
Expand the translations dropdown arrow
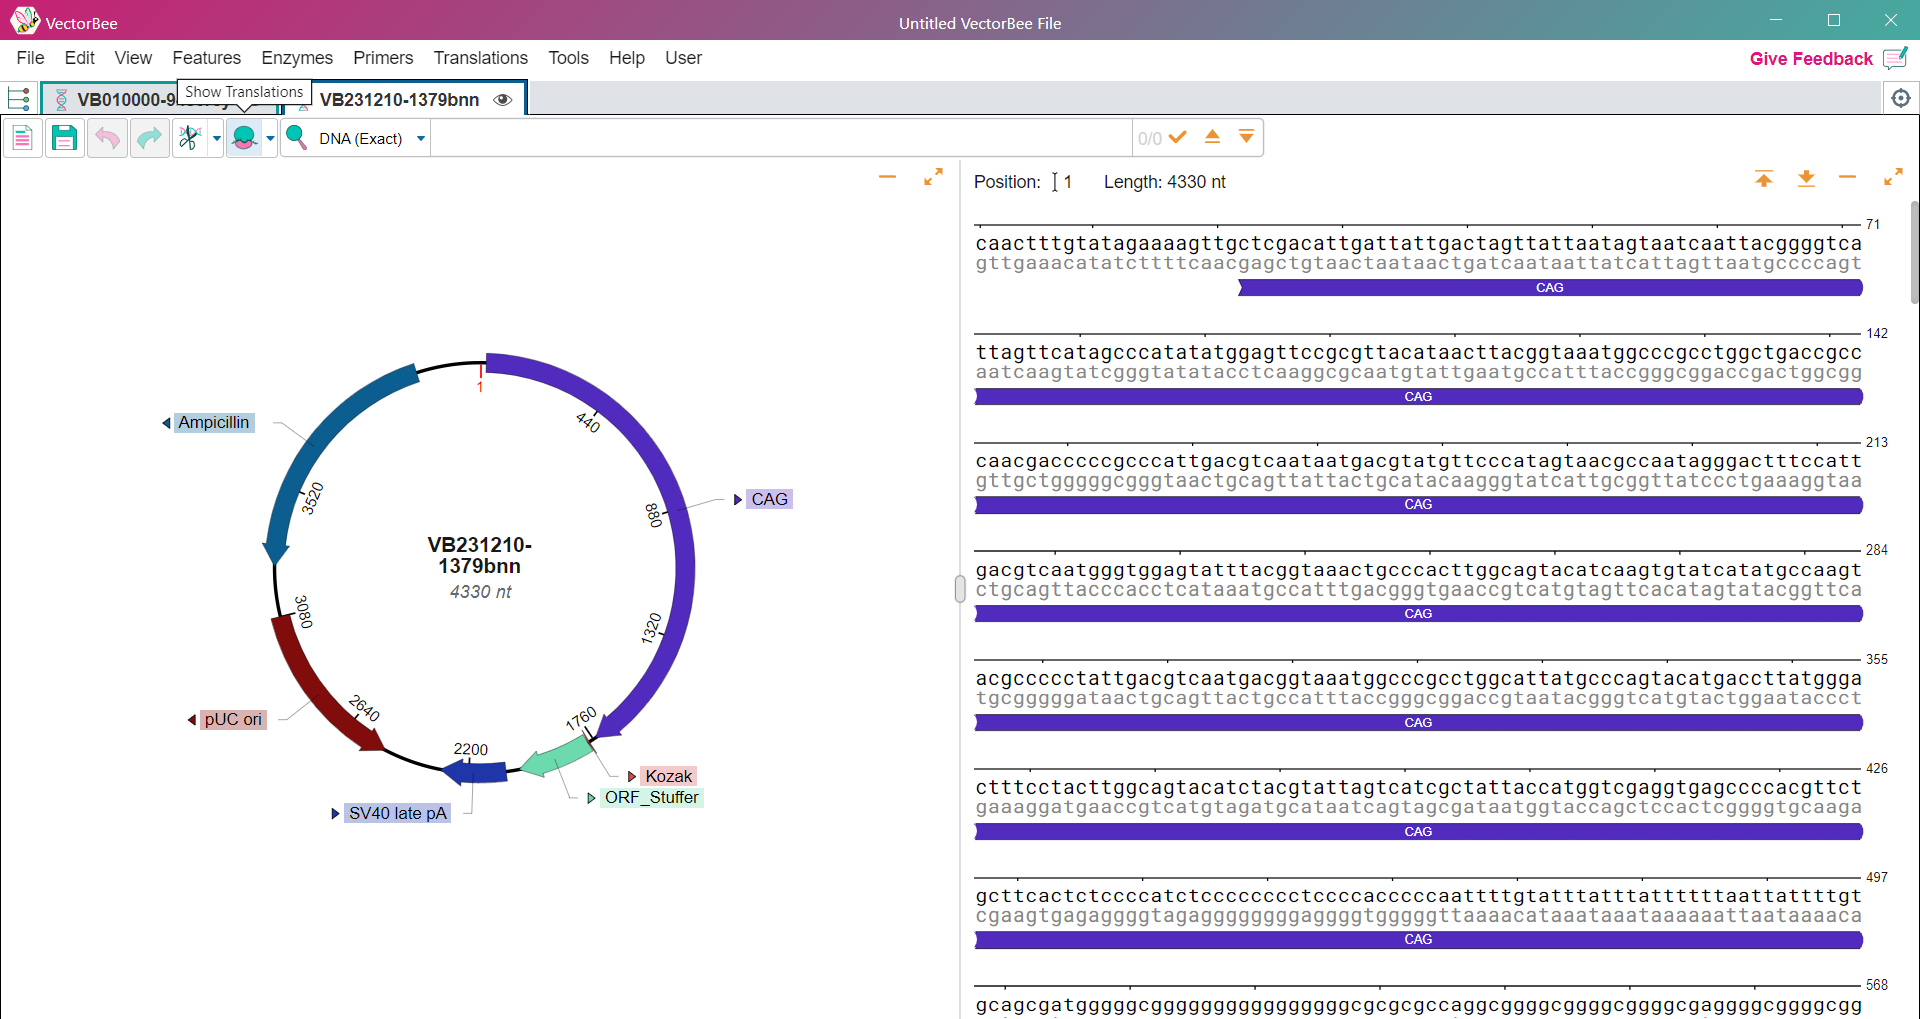[270, 138]
